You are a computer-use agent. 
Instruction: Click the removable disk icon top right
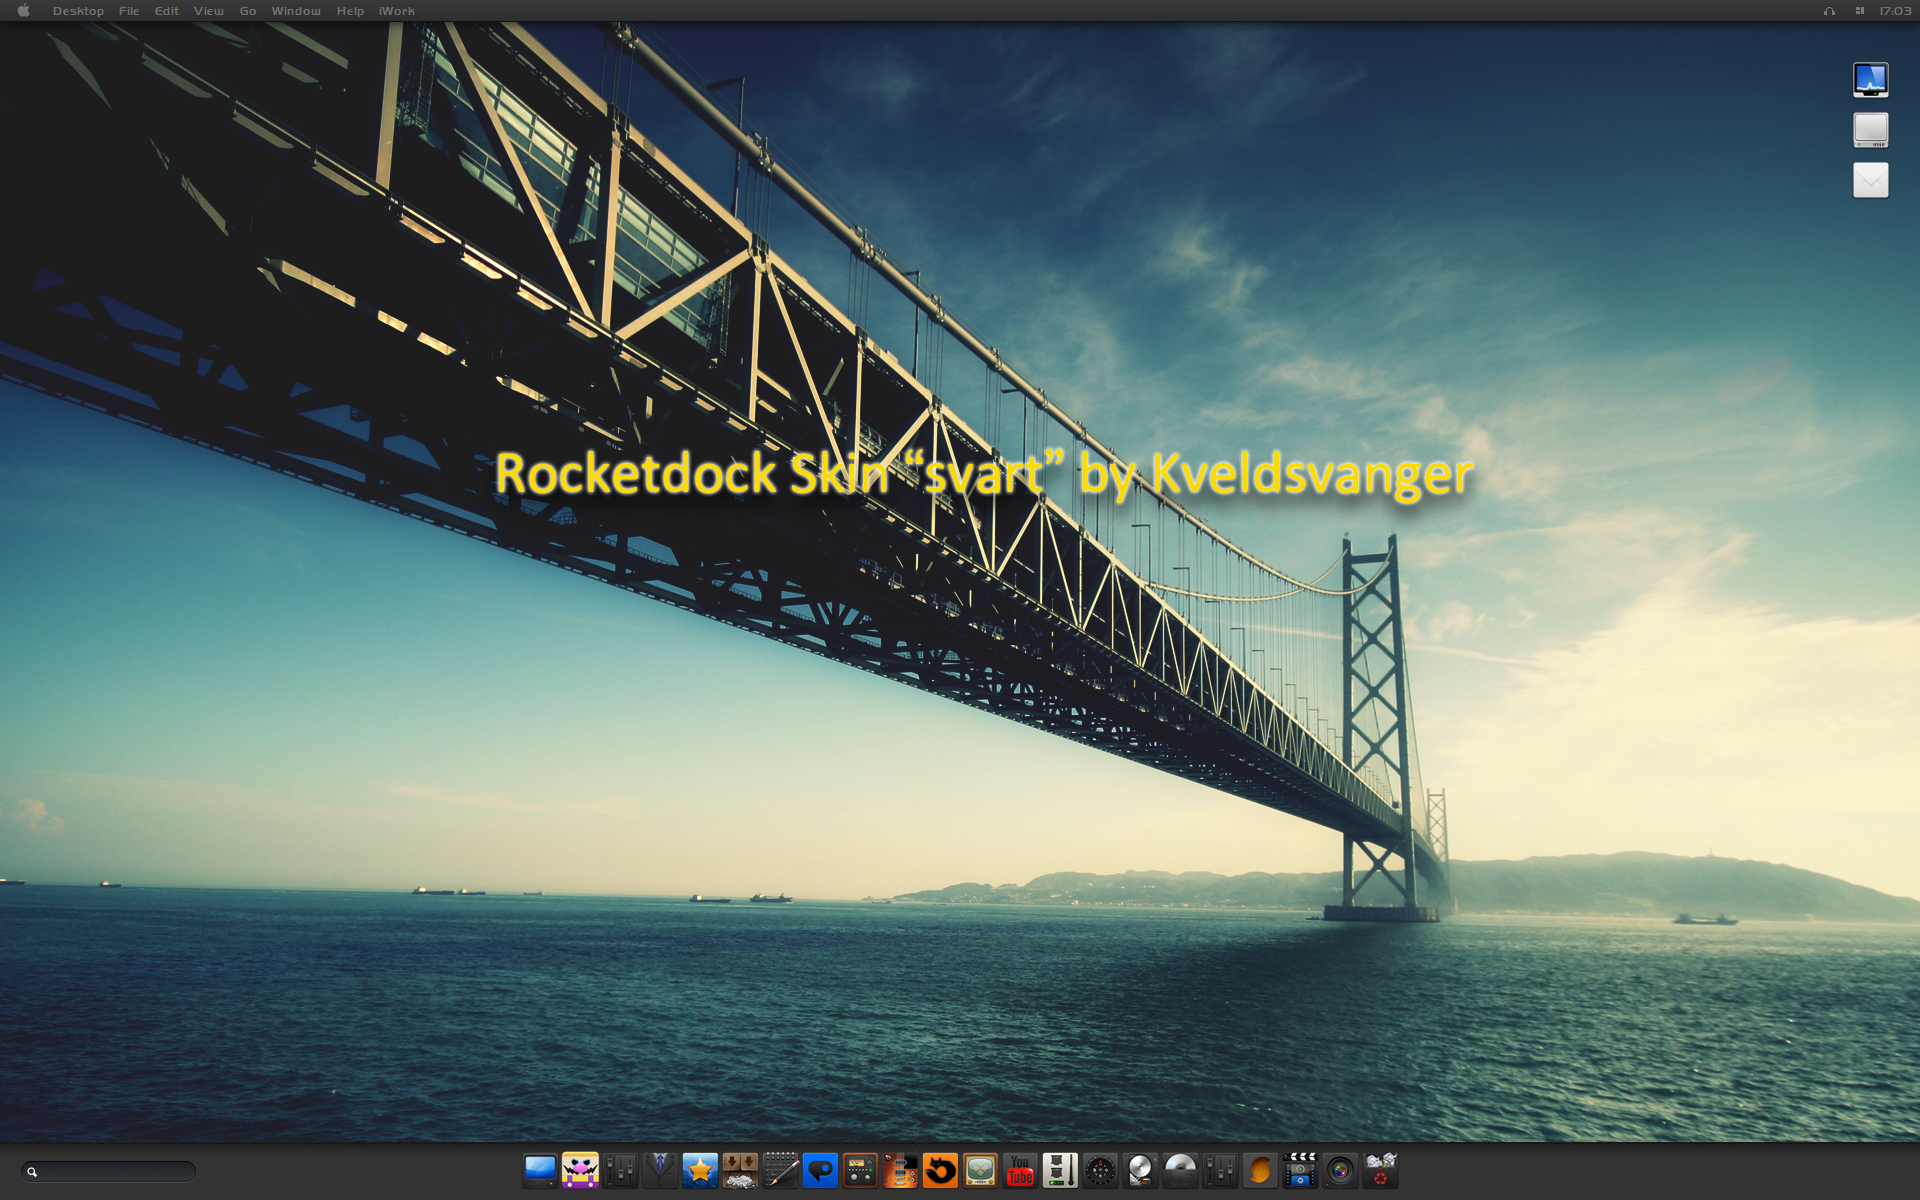[1873, 129]
